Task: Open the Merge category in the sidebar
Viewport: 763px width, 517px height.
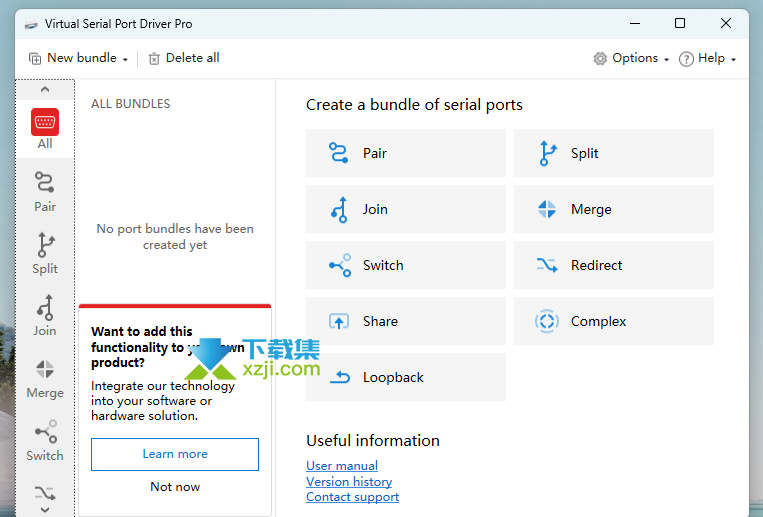Action: point(45,378)
